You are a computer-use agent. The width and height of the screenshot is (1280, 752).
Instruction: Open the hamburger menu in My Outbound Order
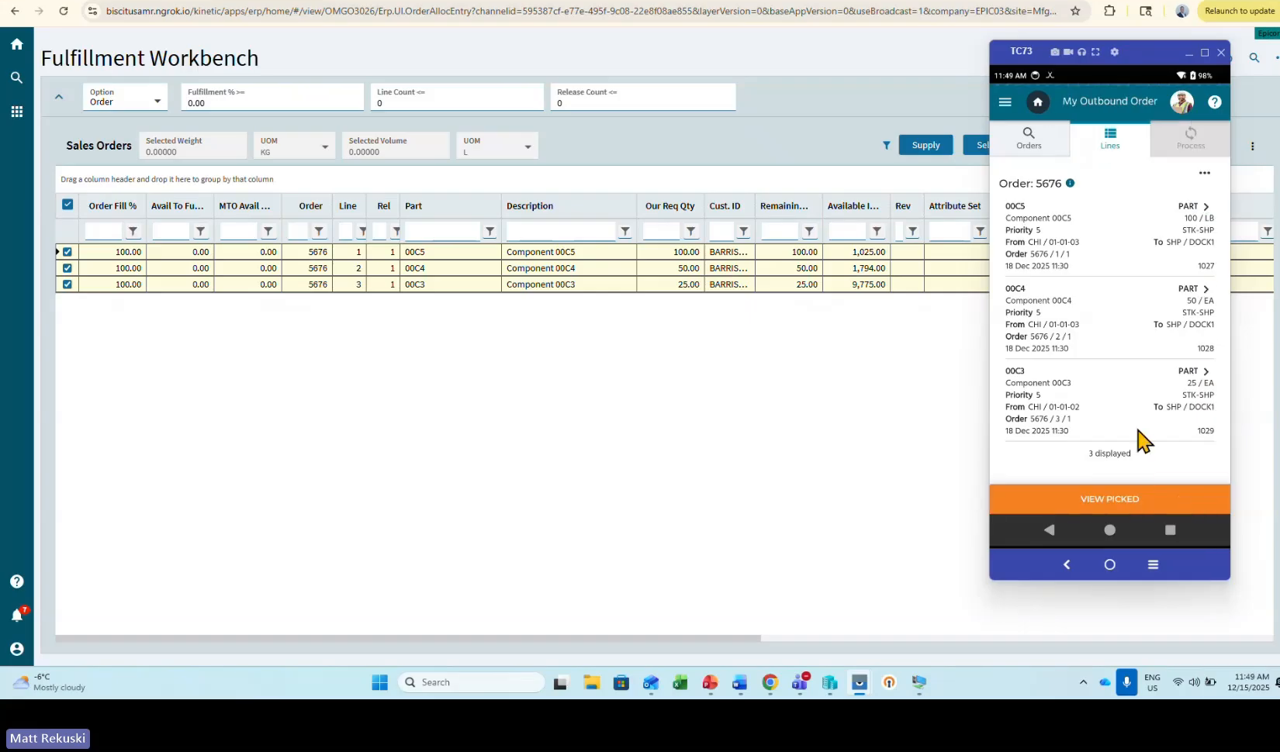[x=1005, y=102]
